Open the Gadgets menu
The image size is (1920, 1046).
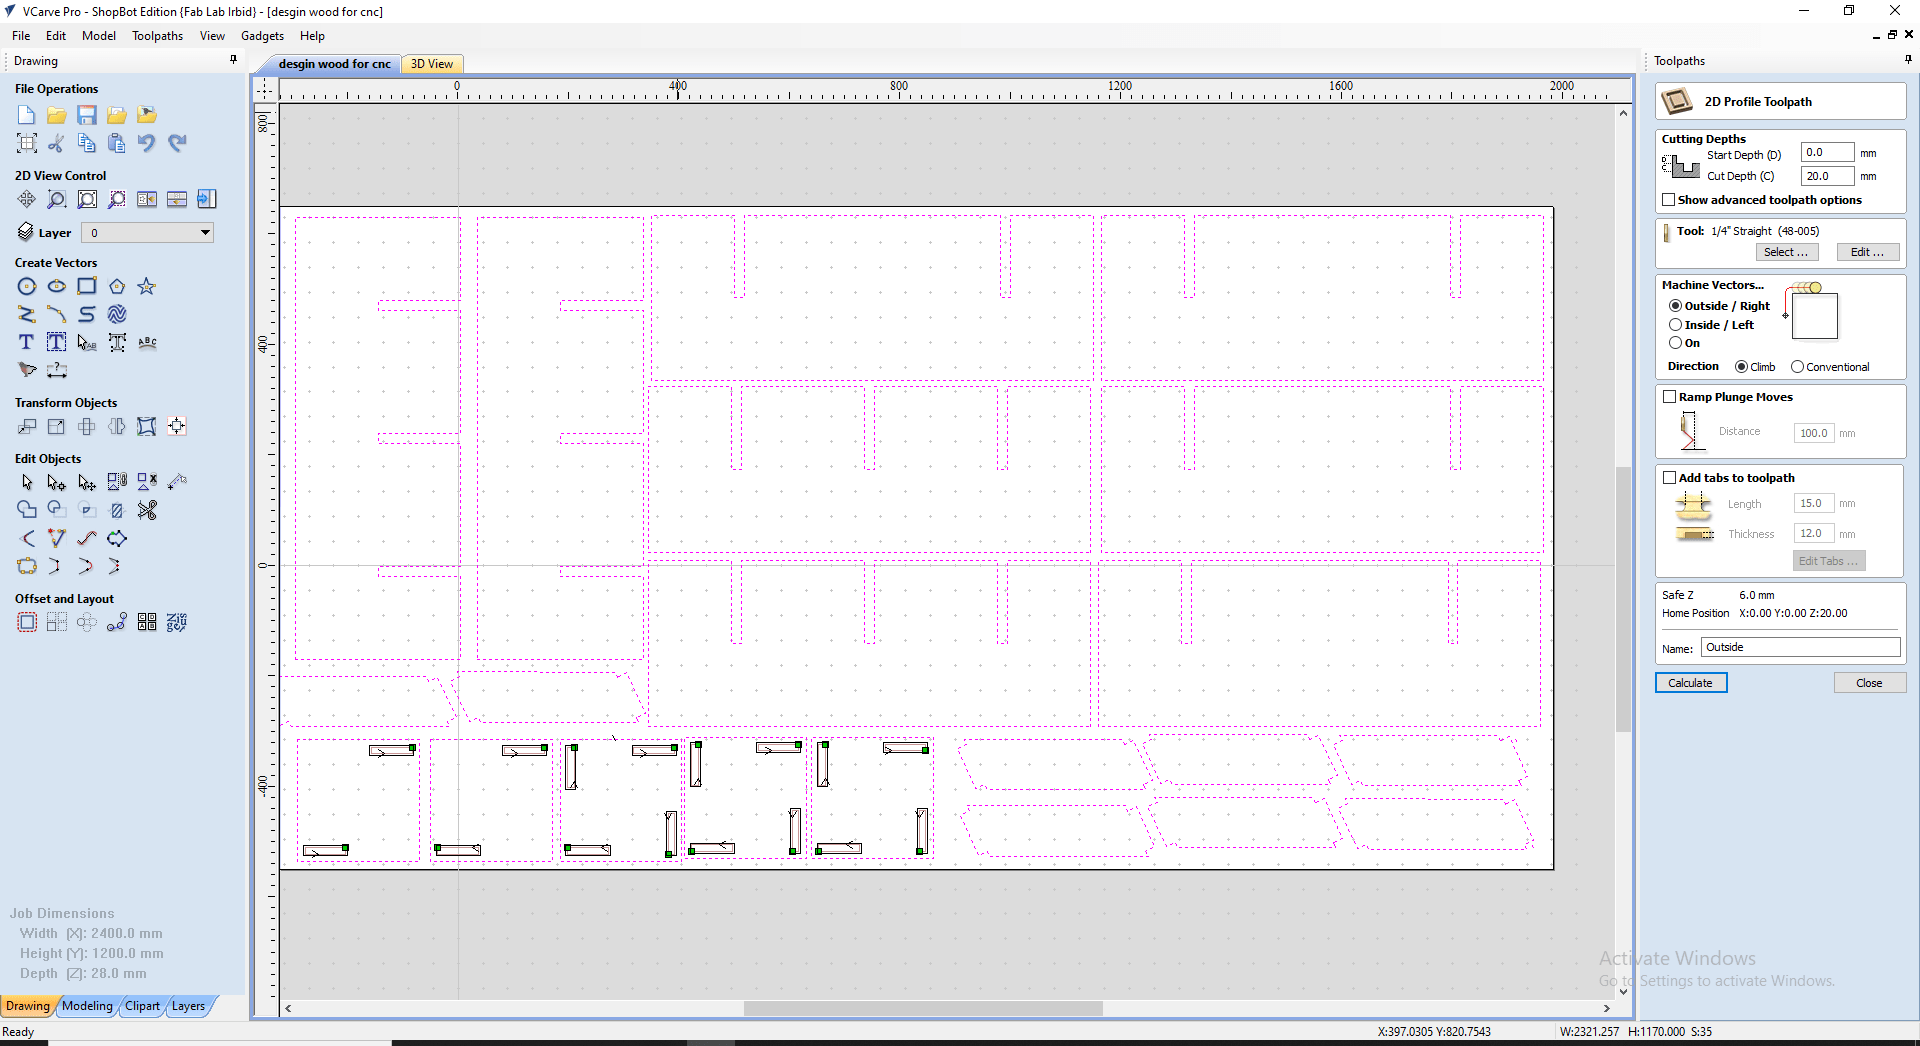tap(262, 36)
